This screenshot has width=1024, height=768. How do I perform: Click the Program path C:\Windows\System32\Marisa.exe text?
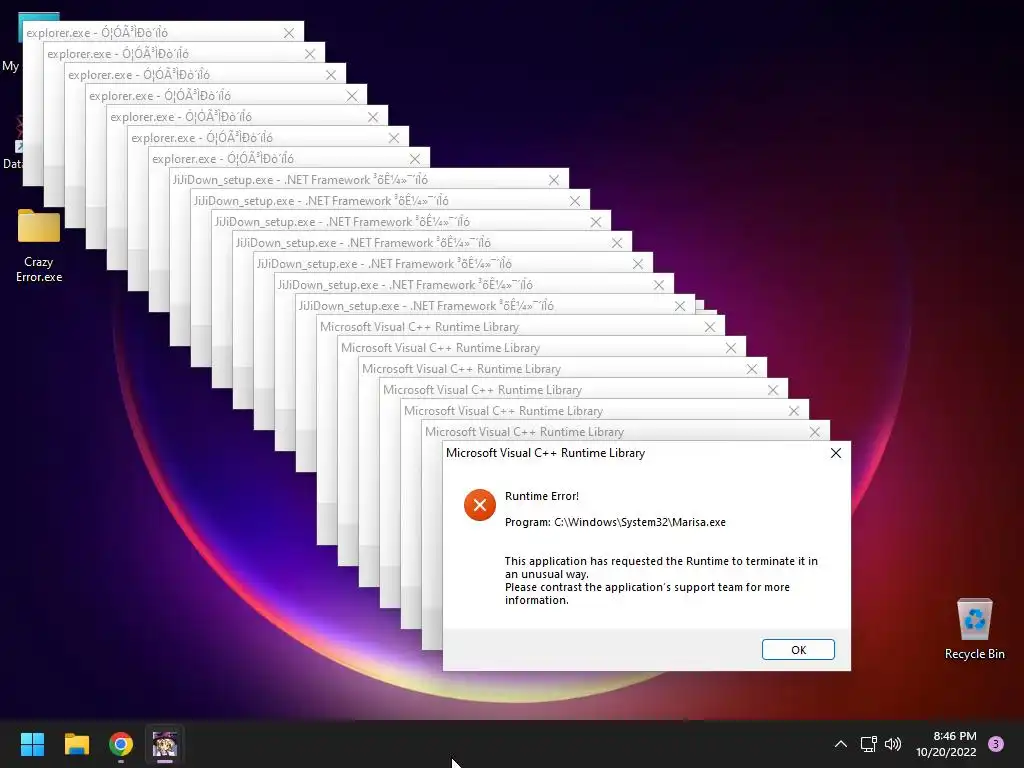(x=615, y=522)
